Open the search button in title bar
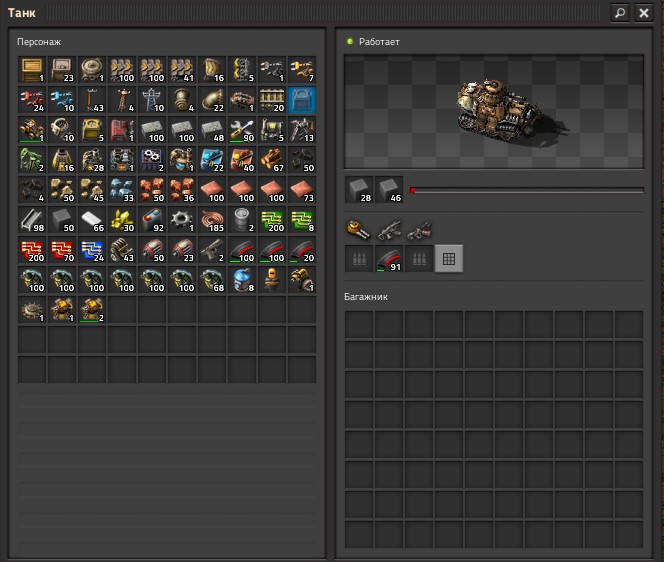This screenshot has width=664, height=562. (620, 13)
